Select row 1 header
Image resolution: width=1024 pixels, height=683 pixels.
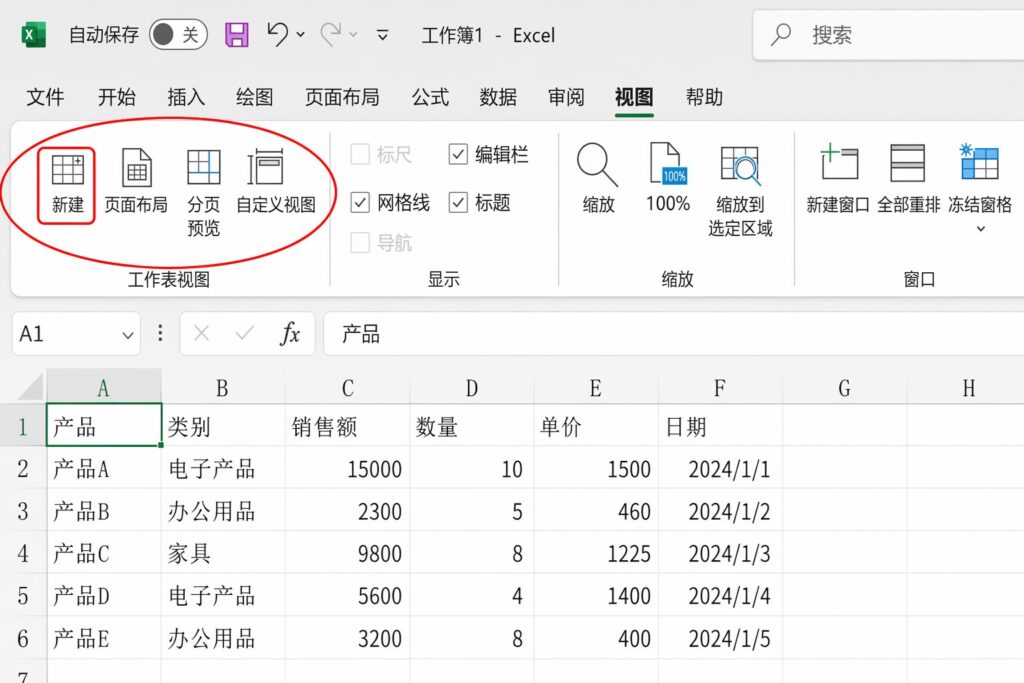[x=23, y=426]
